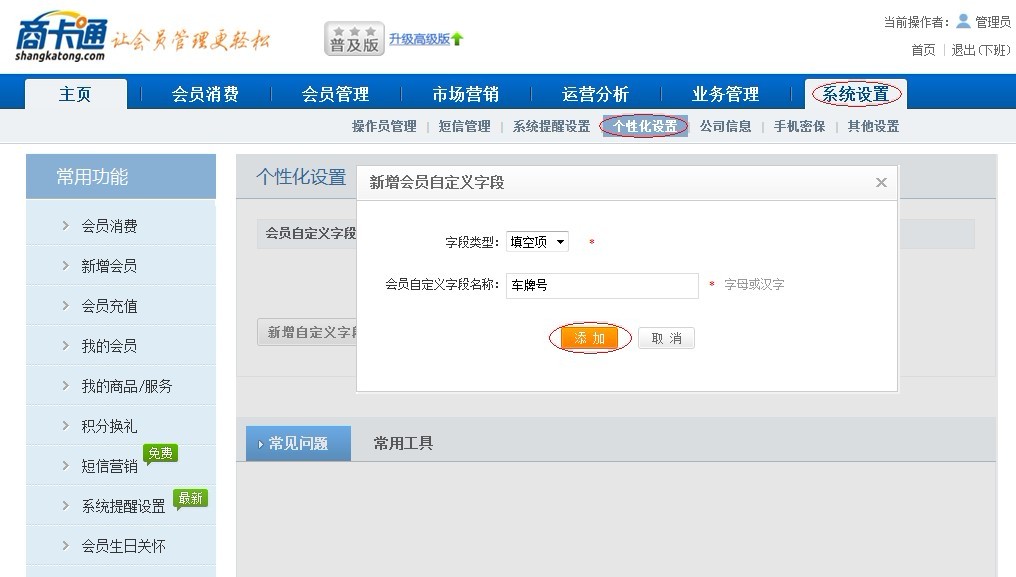This screenshot has width=1016, height=577.
Task: Click the green upgrade arrow icon
Action: 457,39
